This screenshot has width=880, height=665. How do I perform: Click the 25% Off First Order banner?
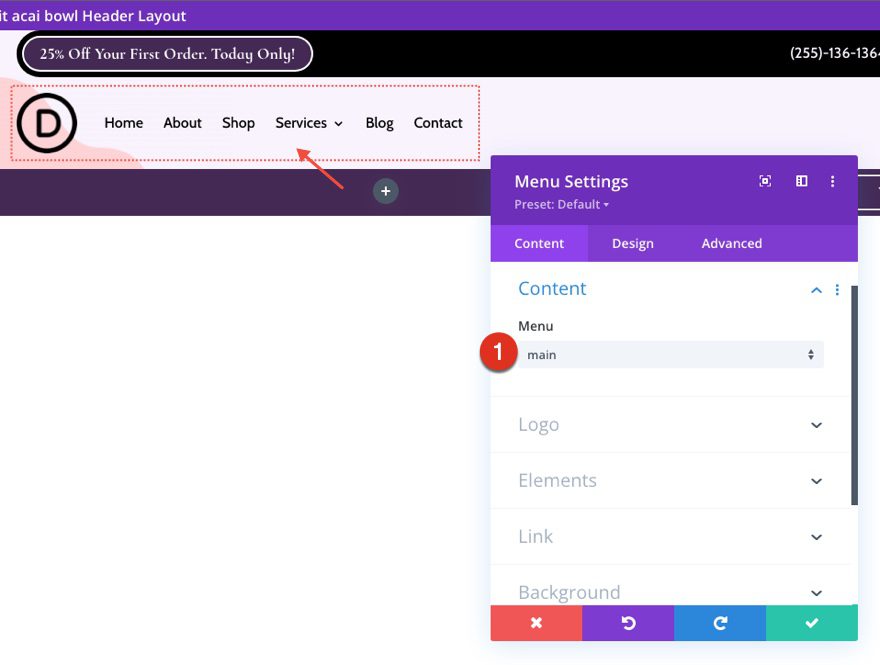(x=165, y=53)
